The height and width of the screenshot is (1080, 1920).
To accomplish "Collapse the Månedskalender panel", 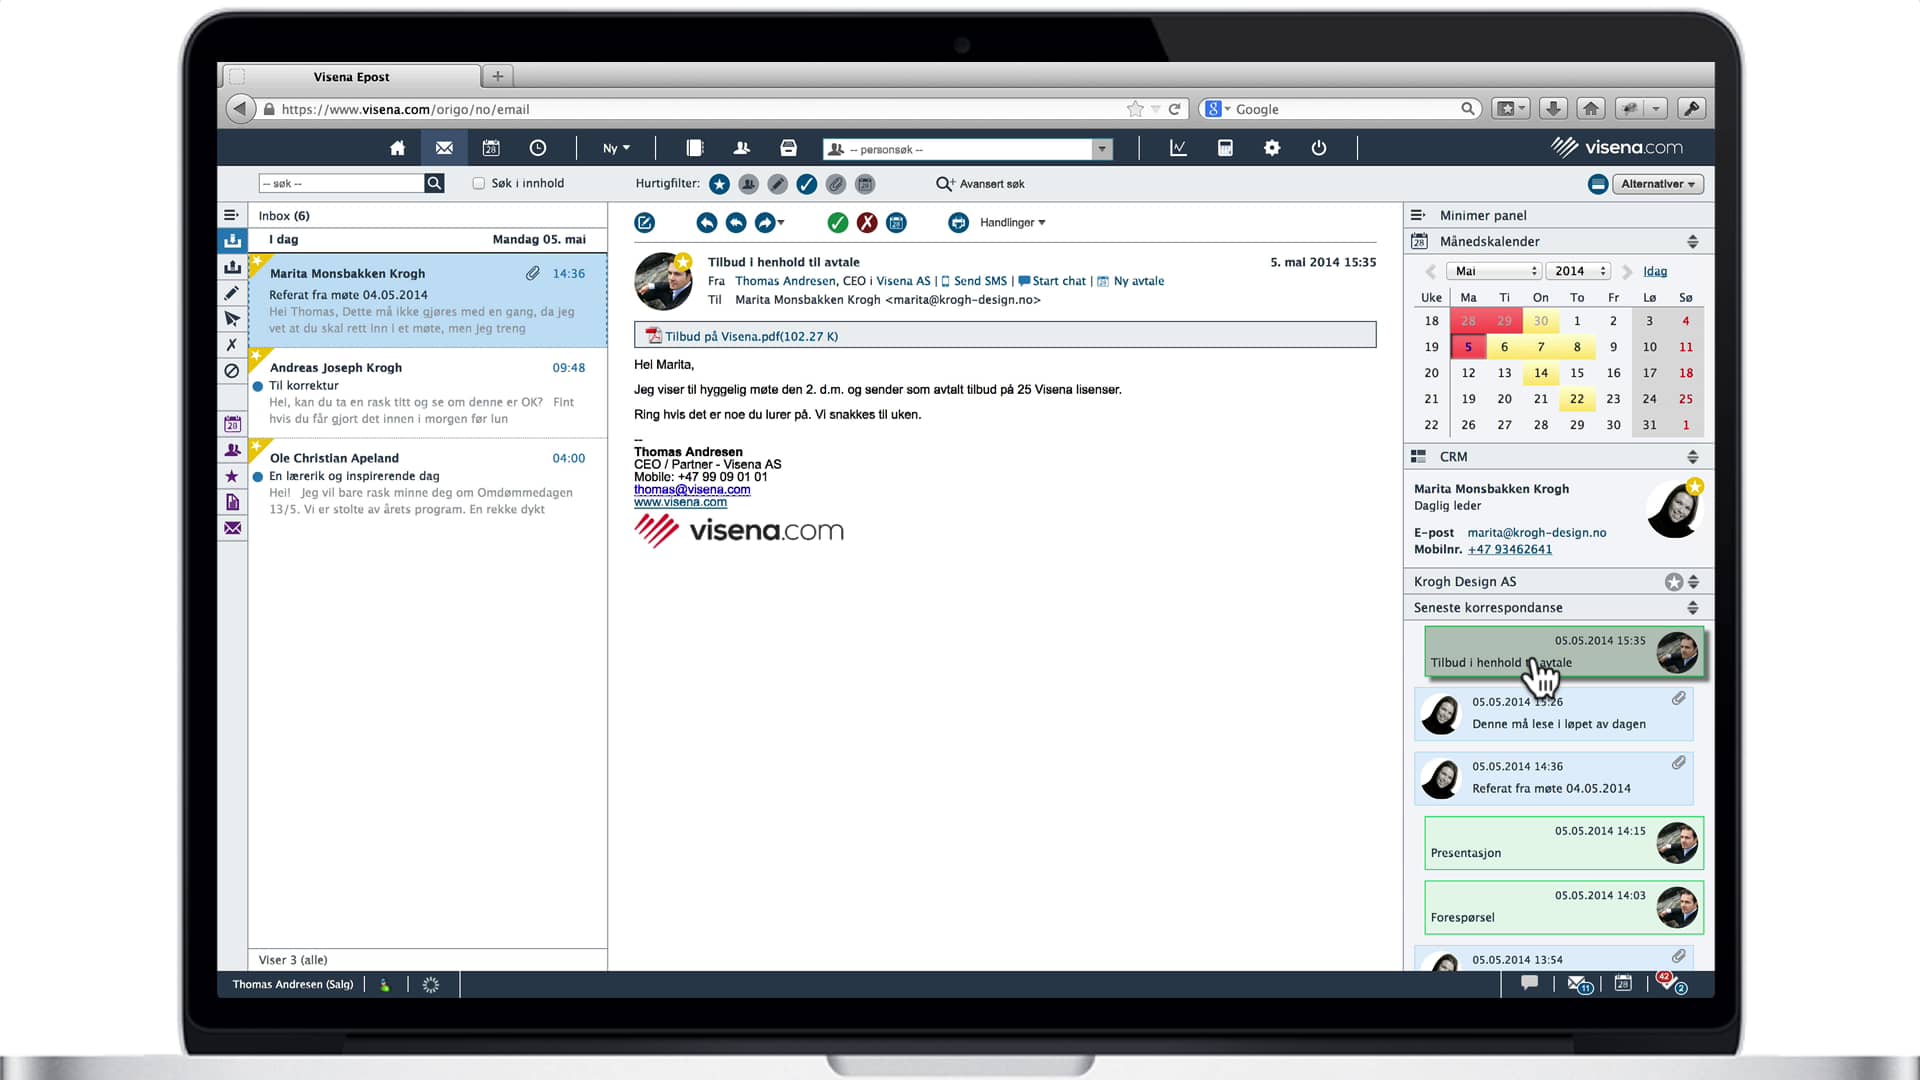I will click(x=1692, y=242).
